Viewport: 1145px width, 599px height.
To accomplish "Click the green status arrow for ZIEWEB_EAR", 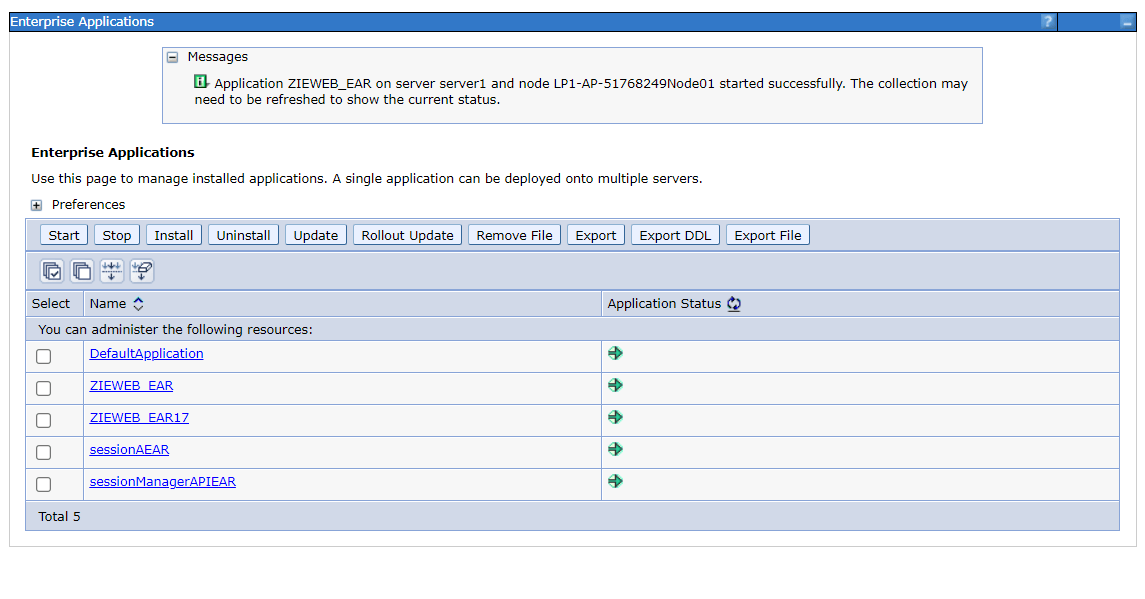I will pyautogui.click(x=614, y=384).
